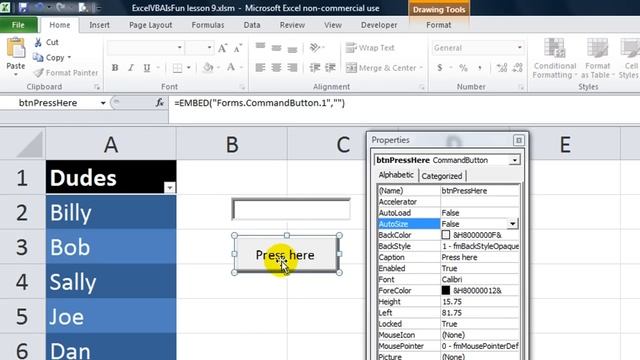The width and height of the screenshot is (640, 360).
Task: Apply Percent Style format
Action: (463, 68)
